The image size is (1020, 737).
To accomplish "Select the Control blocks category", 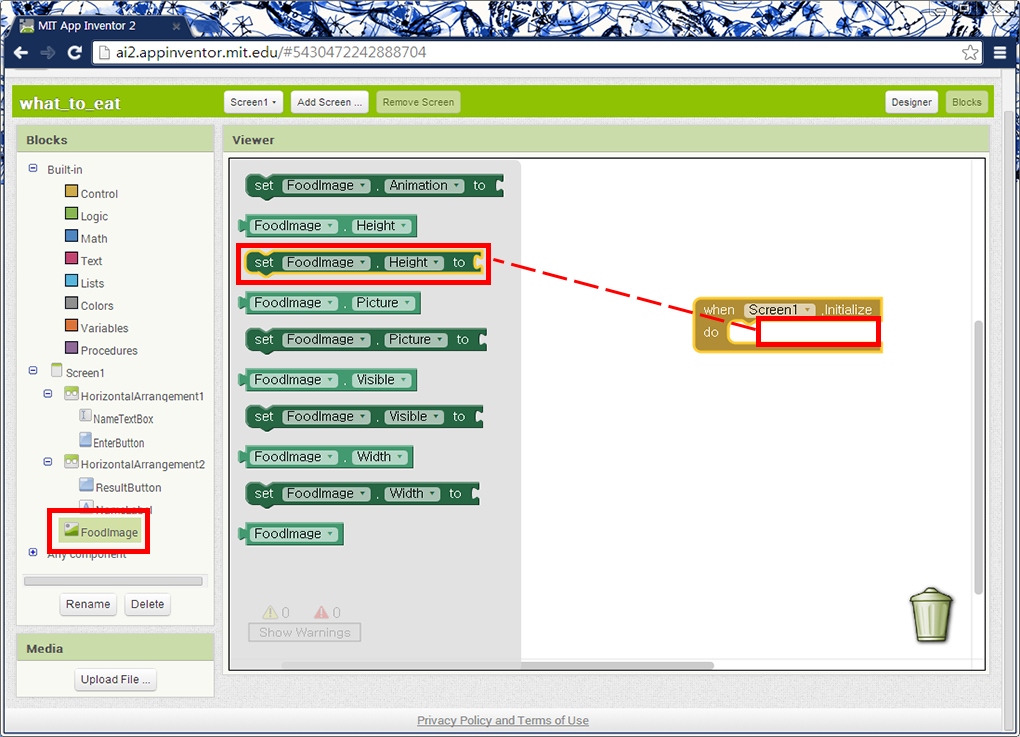I will 98,194.
